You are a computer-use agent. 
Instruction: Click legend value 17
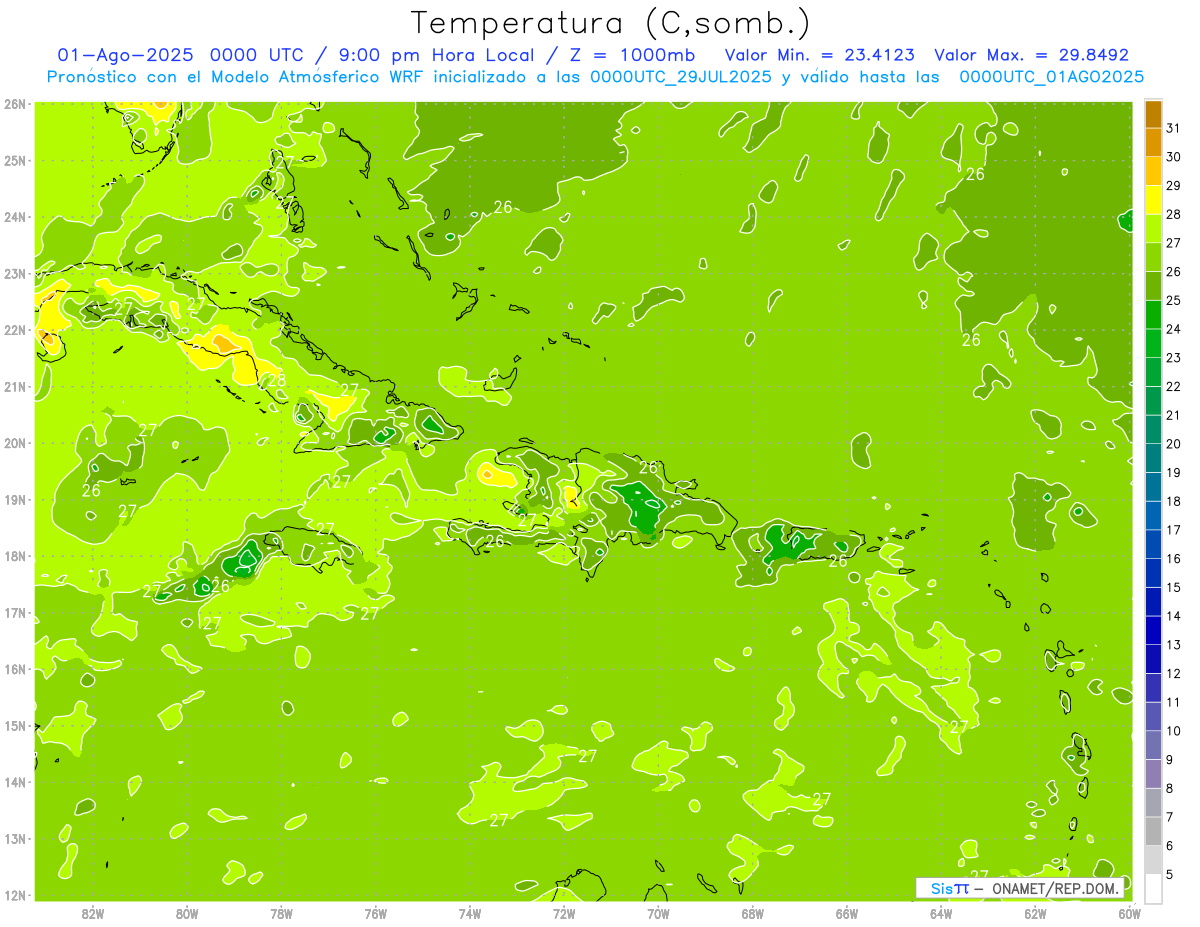tap(1173, 530)
